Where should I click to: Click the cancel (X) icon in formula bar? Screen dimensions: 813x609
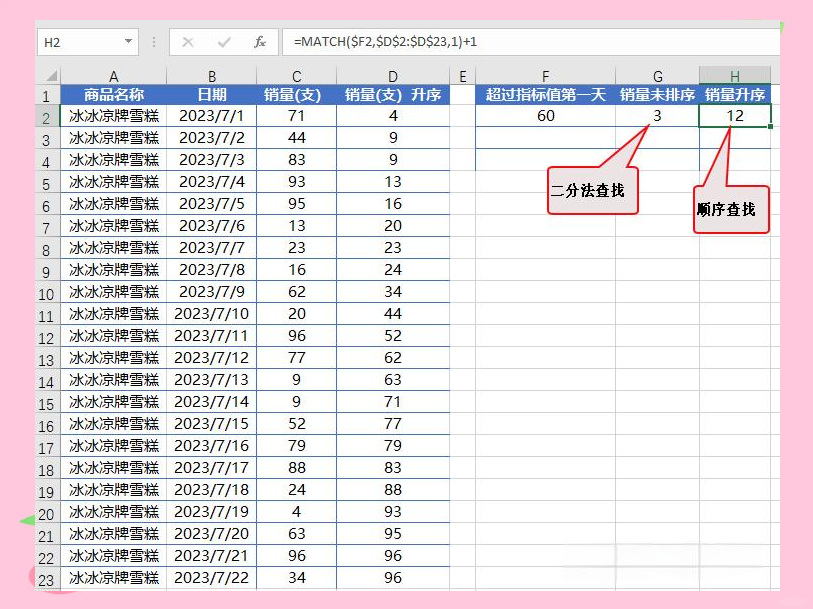[188, 42]
